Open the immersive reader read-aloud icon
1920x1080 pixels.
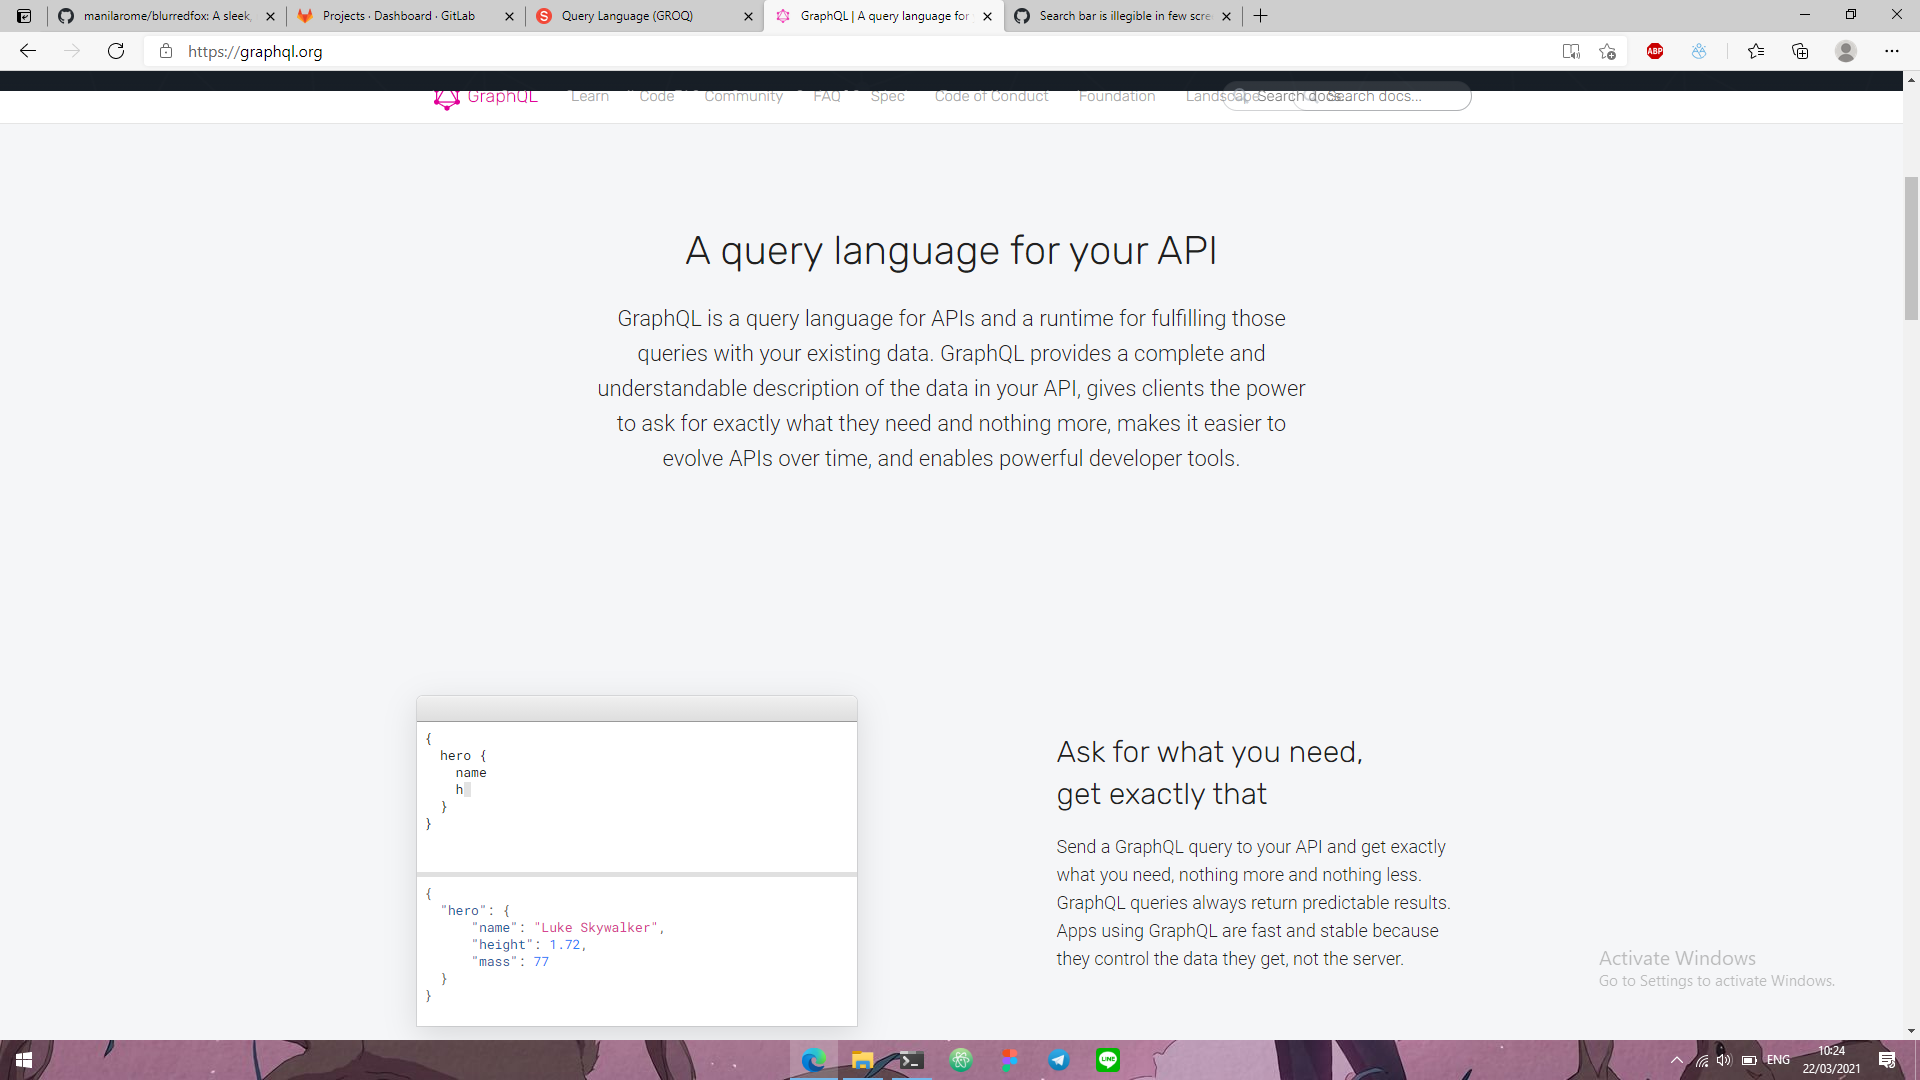click(1571, 51)
